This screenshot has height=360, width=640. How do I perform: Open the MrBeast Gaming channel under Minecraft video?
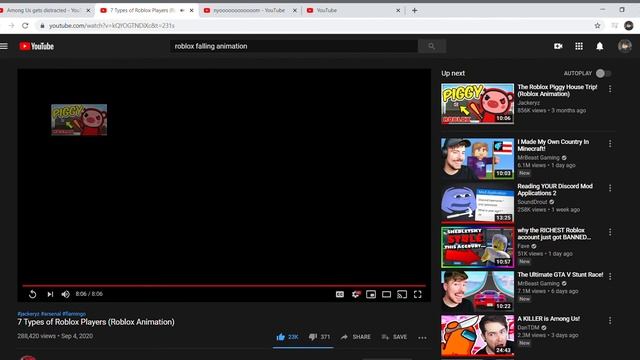click(x=538, y=158)
